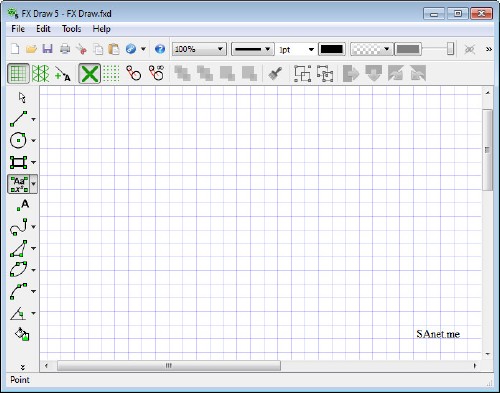Click the save floppy disk button
This screenshot has width=500, height=393.
(x=48, y=49)
